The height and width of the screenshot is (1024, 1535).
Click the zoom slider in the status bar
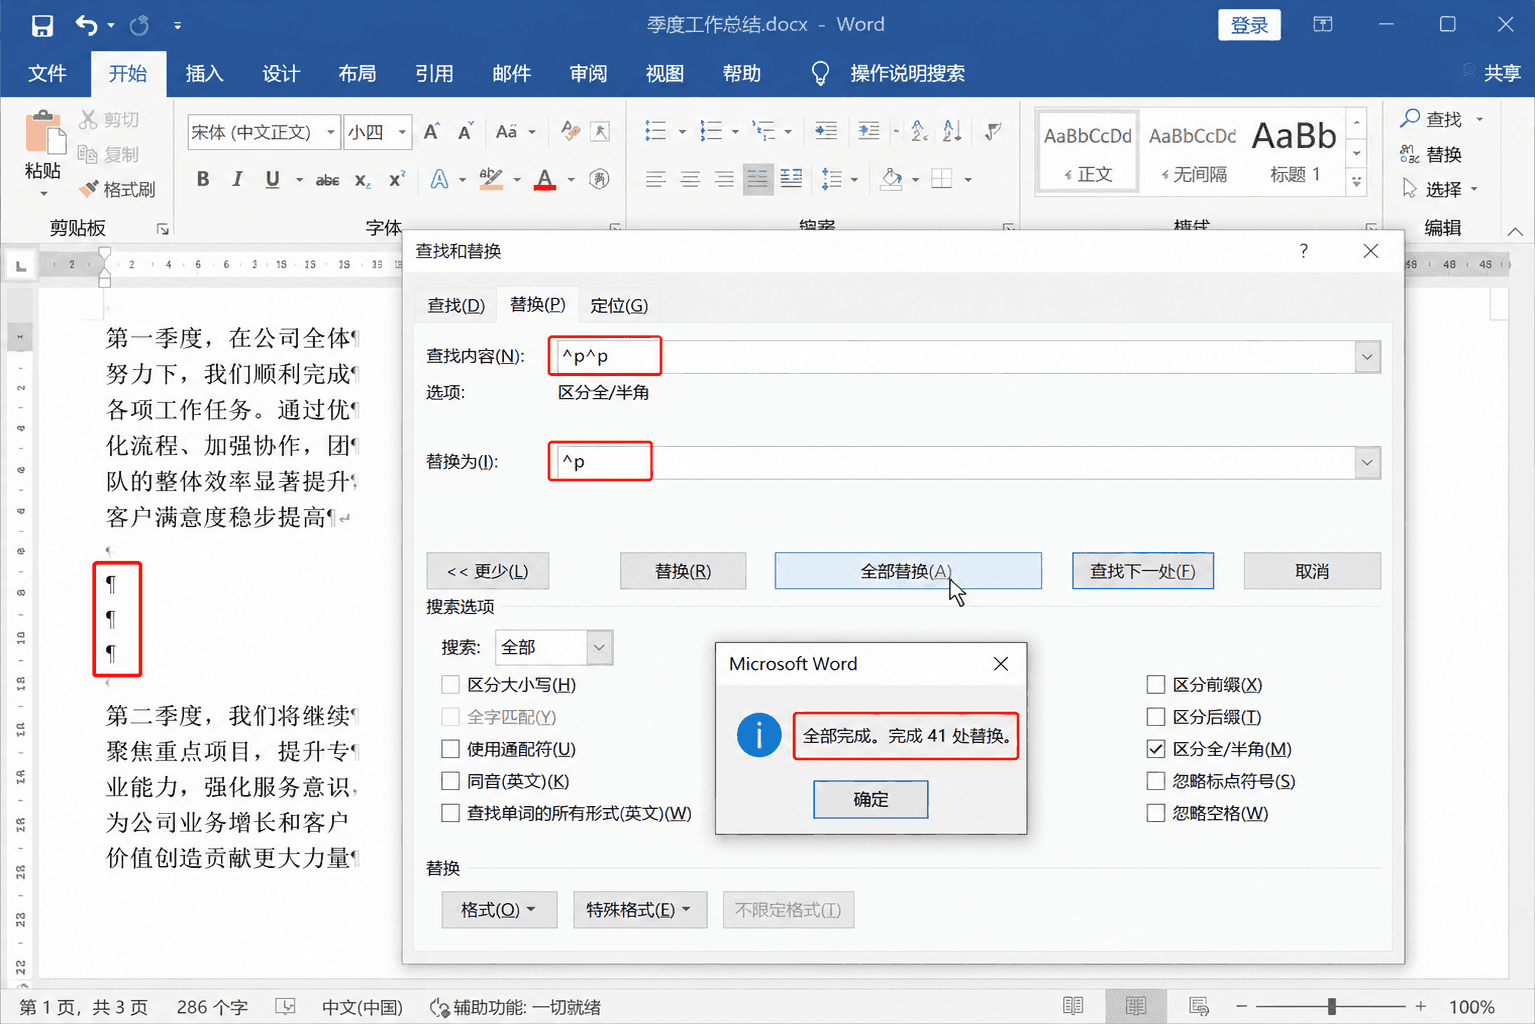1331,1007
